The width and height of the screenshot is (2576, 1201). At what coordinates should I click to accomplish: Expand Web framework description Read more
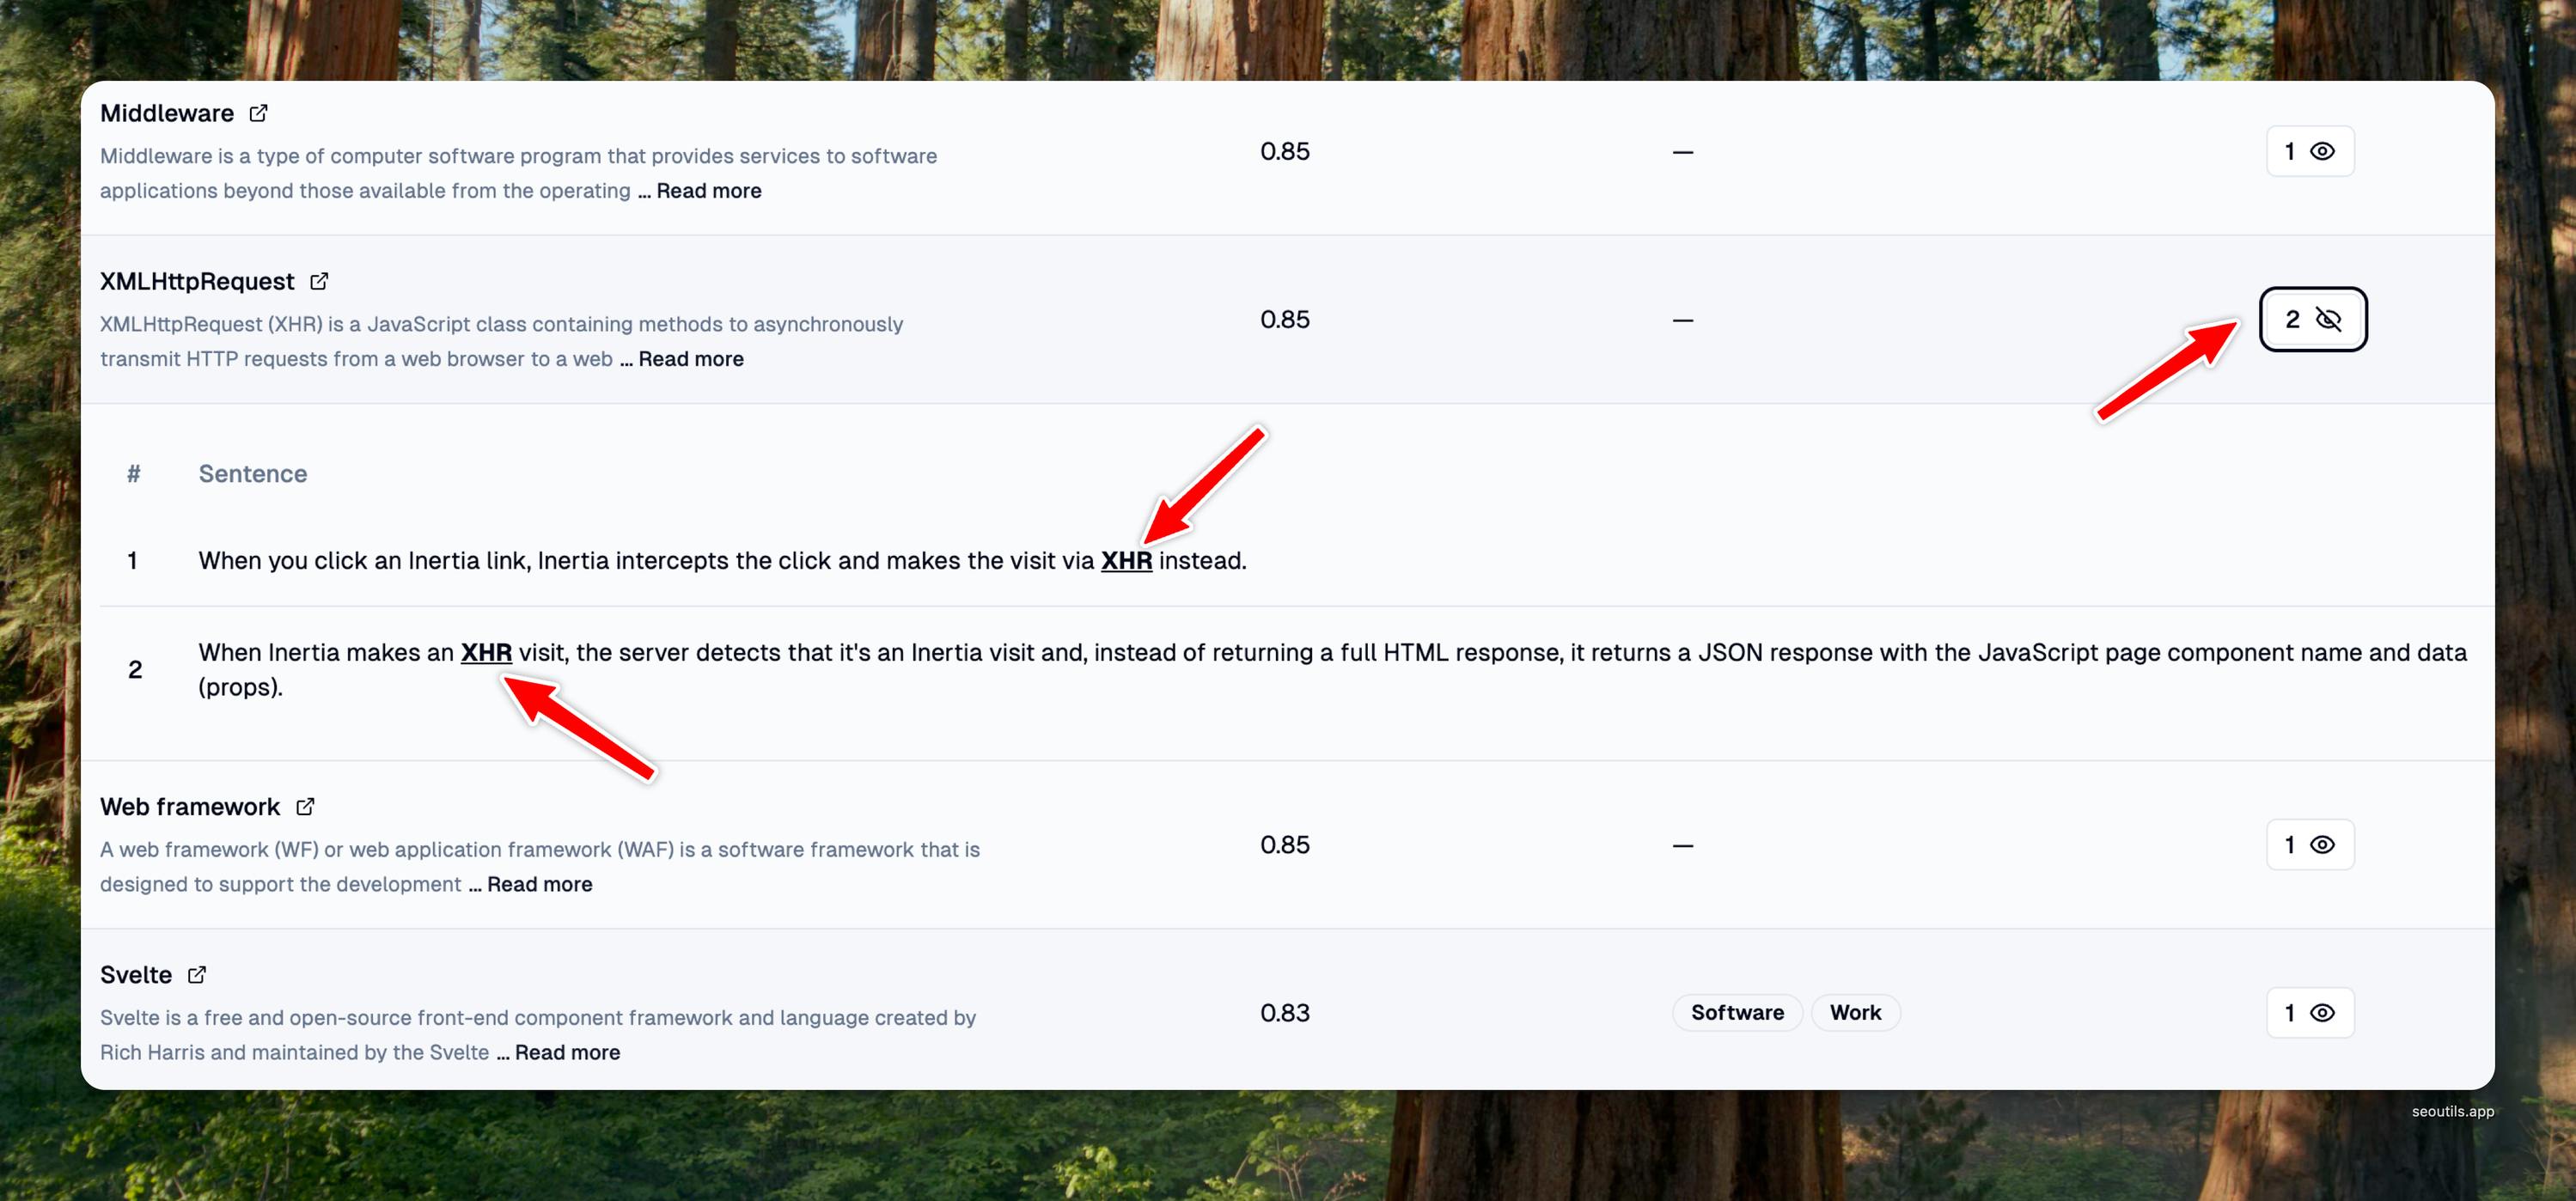coord(539,884)
